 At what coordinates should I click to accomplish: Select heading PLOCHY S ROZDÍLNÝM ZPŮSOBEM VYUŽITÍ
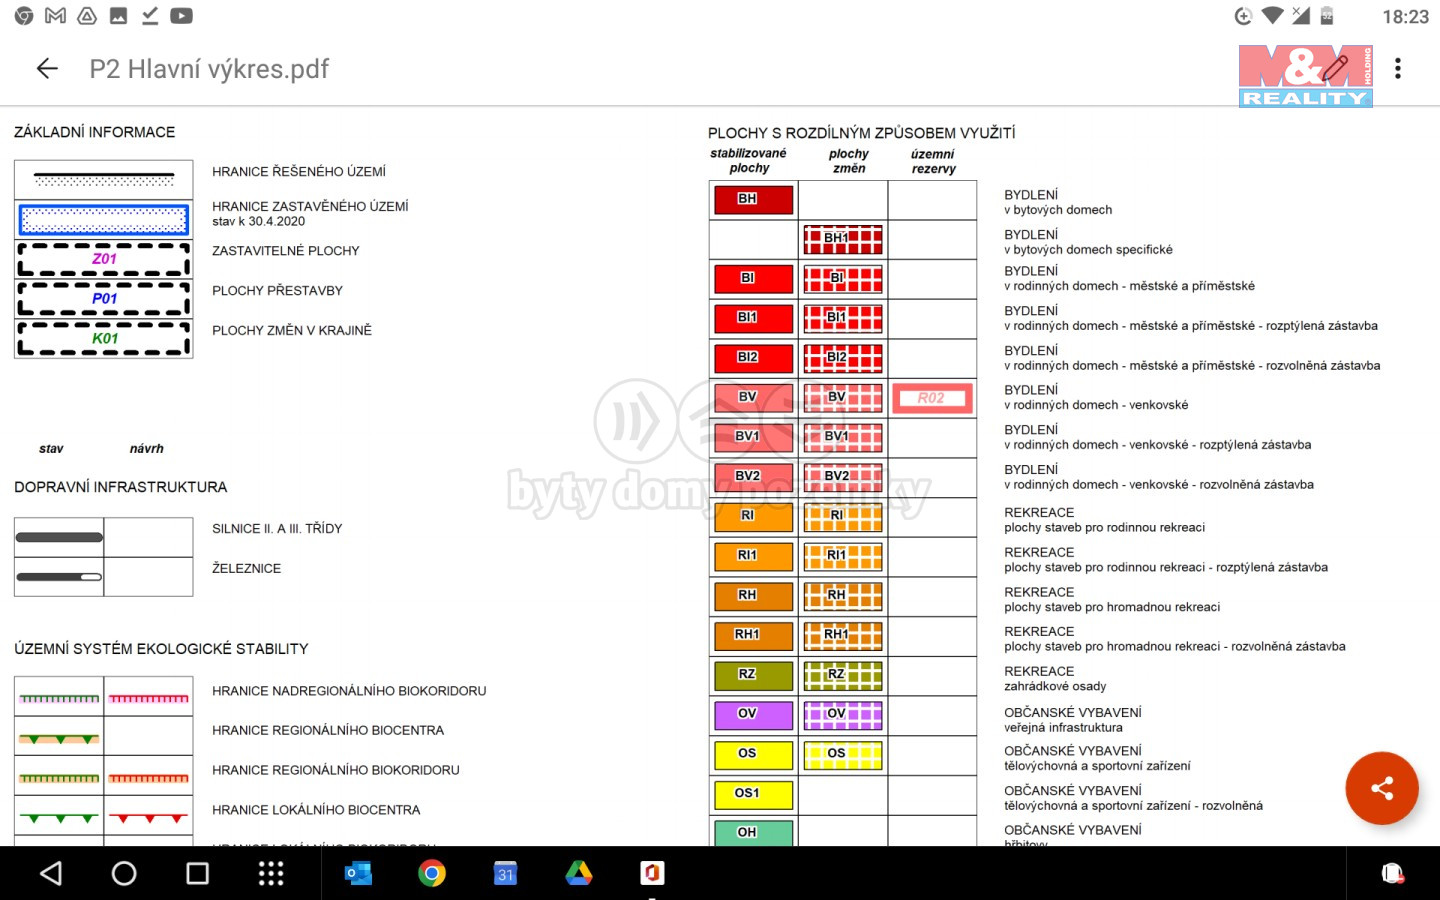tap(862, 133)
